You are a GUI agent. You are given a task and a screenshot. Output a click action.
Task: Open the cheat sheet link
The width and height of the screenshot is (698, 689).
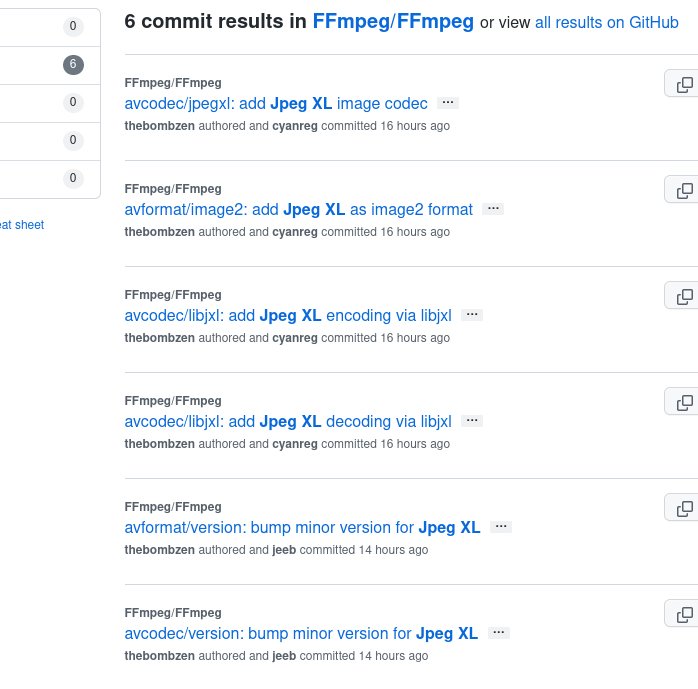tap(22, 225)
